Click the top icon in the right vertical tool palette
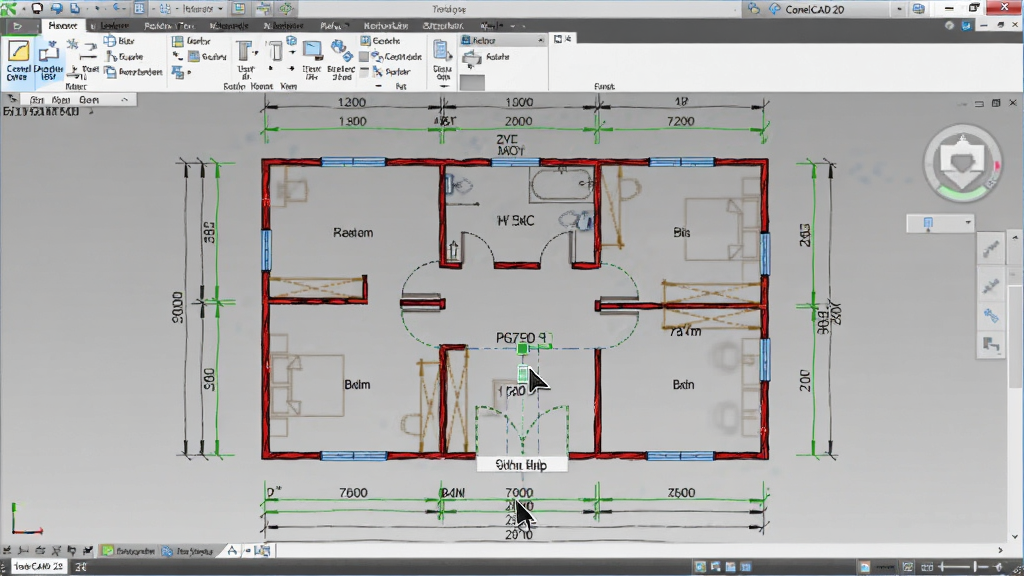The image size is (1024, 576). click(991, 248)
